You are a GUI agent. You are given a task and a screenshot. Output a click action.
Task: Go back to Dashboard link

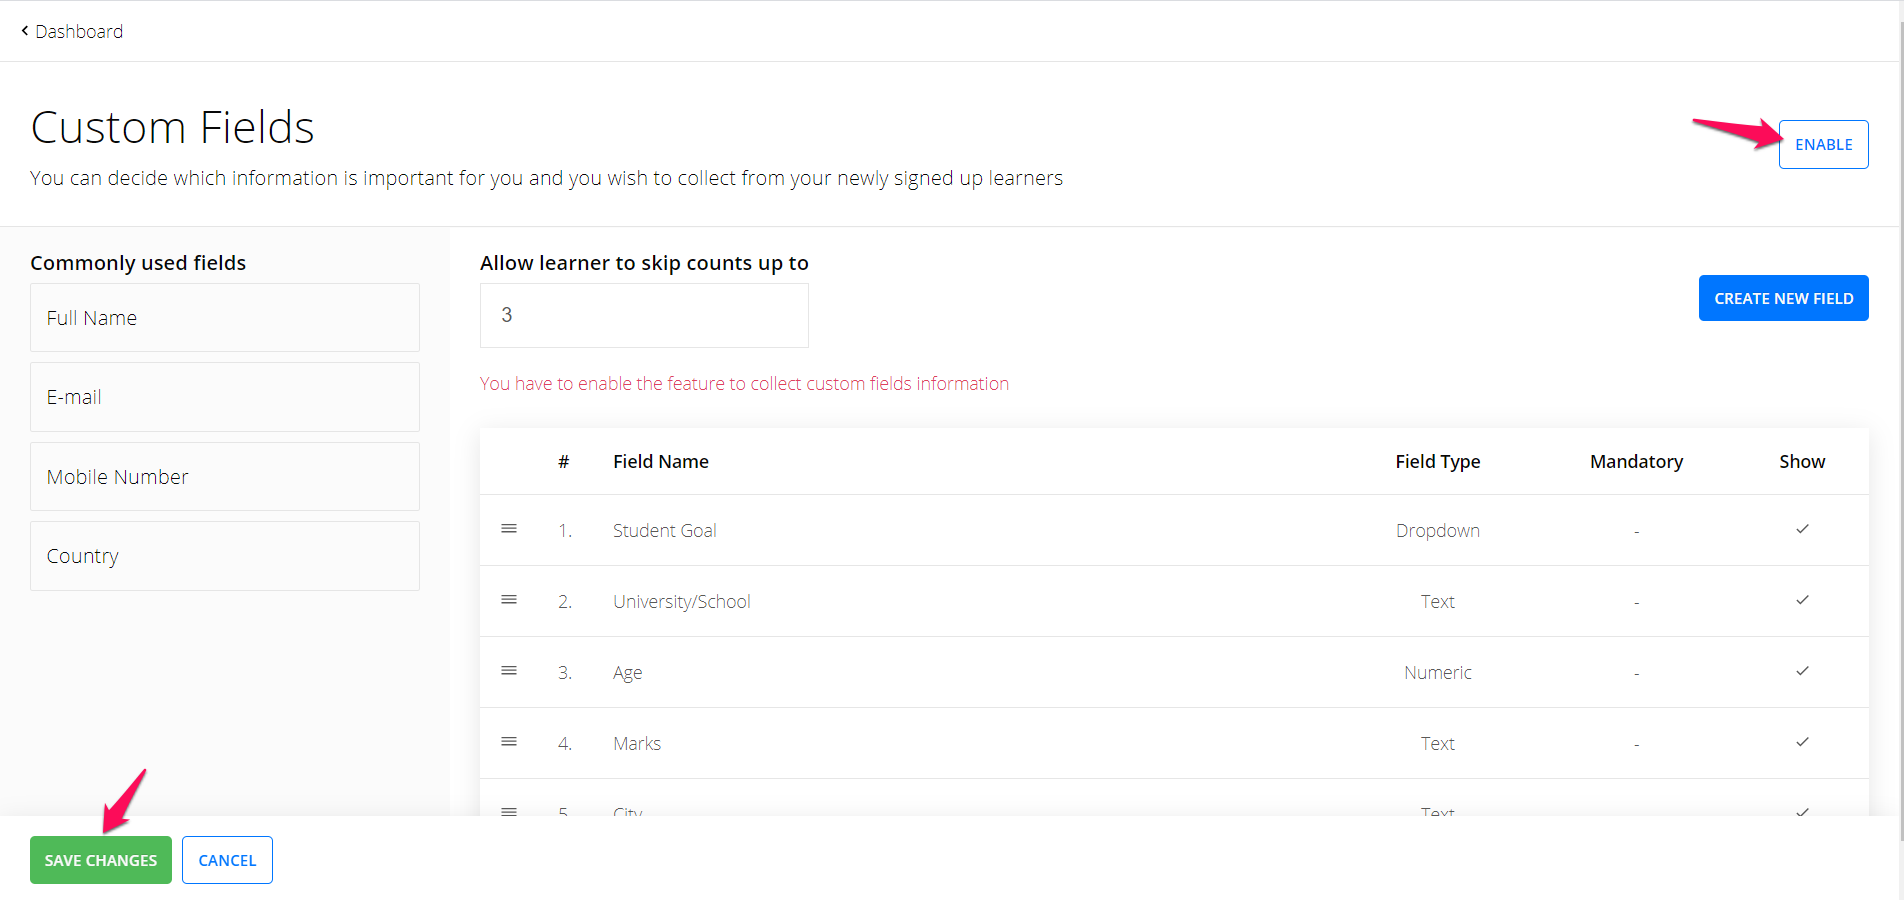(x=79, y=31)
